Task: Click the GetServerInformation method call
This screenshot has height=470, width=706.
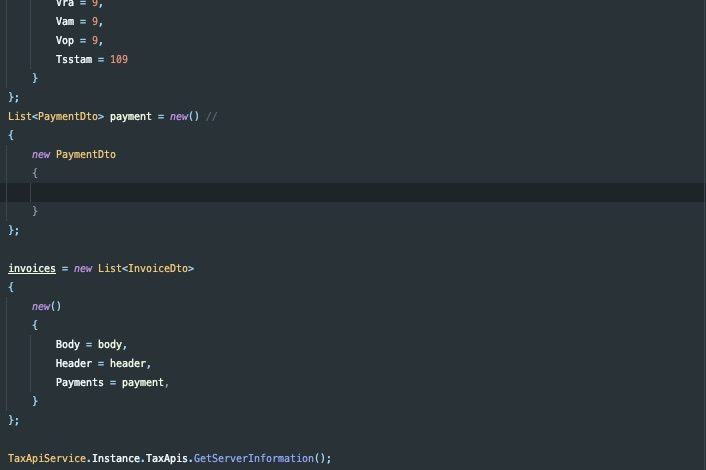Action: click(x=253, y=458)
